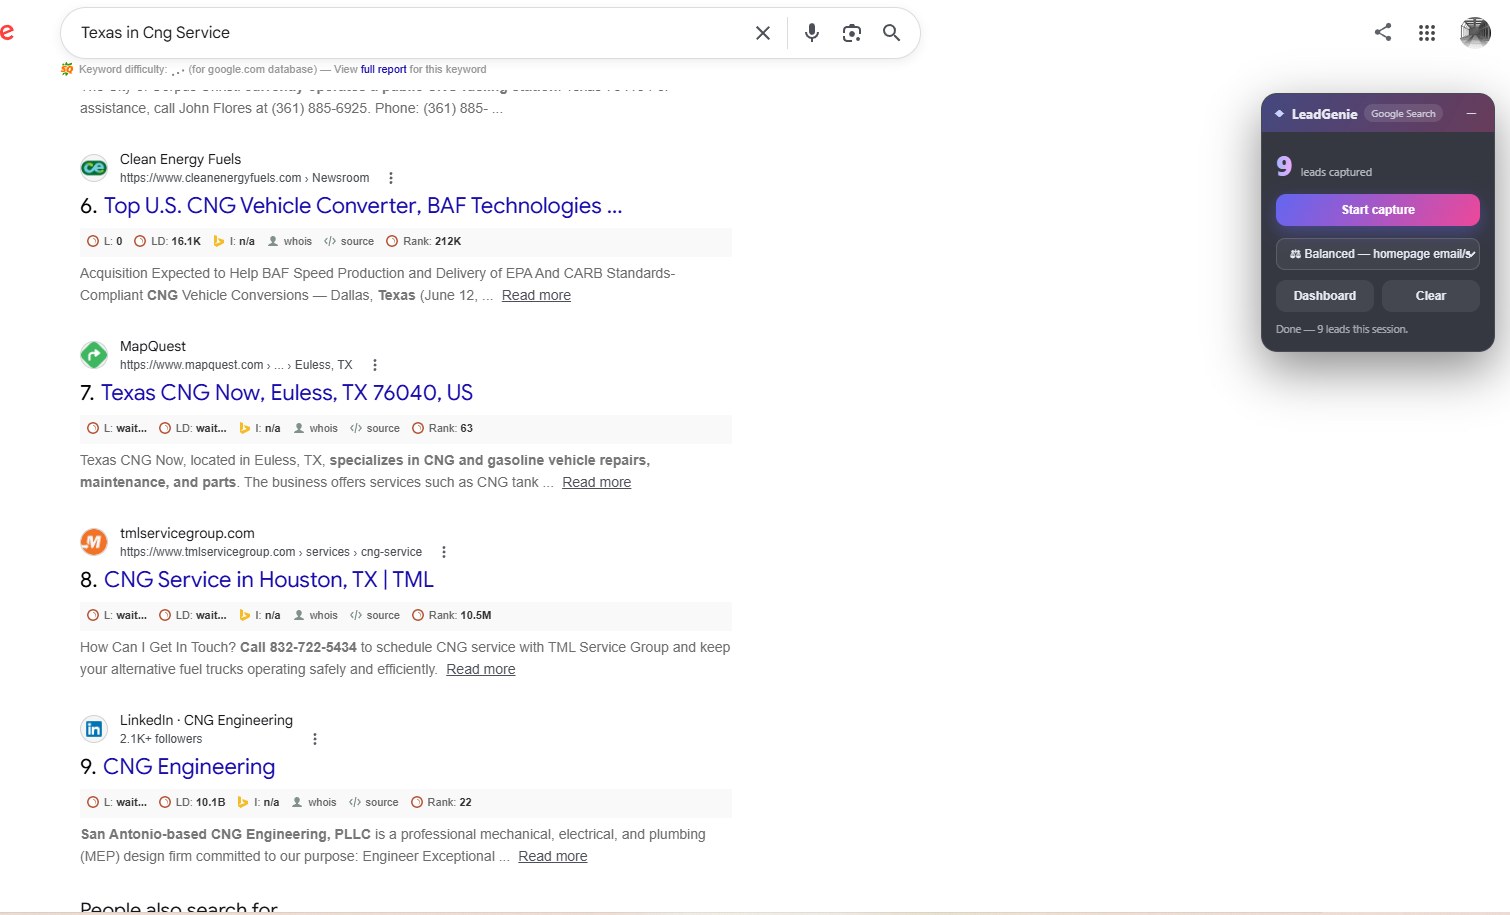Image resolution: width=1510 pixels, height=915 pixels.
Task: Click source in TML result metrics
Action: point(375,615)
